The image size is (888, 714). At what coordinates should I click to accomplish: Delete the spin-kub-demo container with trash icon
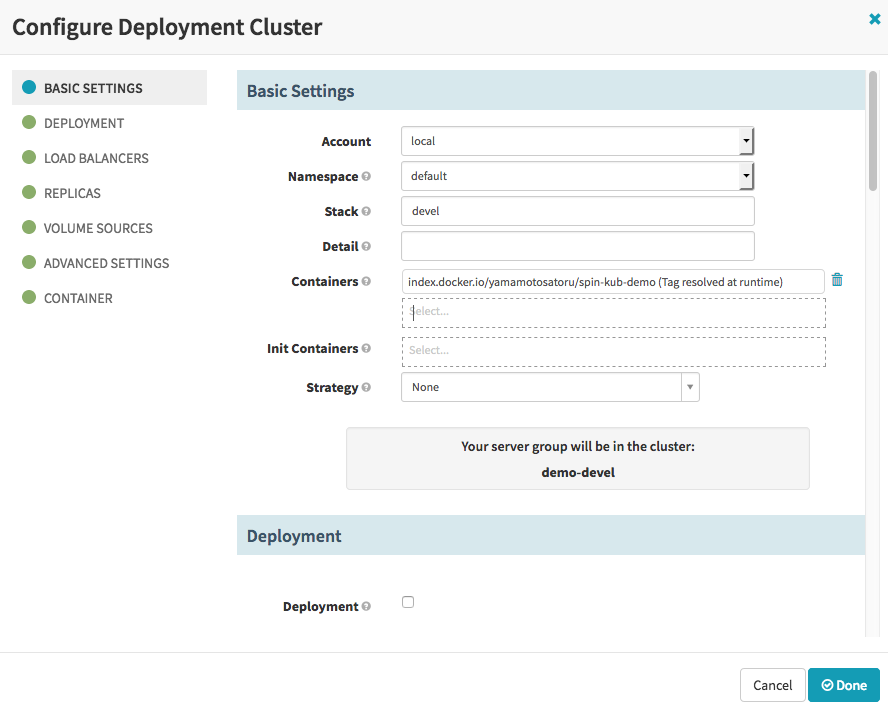tap(837, 280)
